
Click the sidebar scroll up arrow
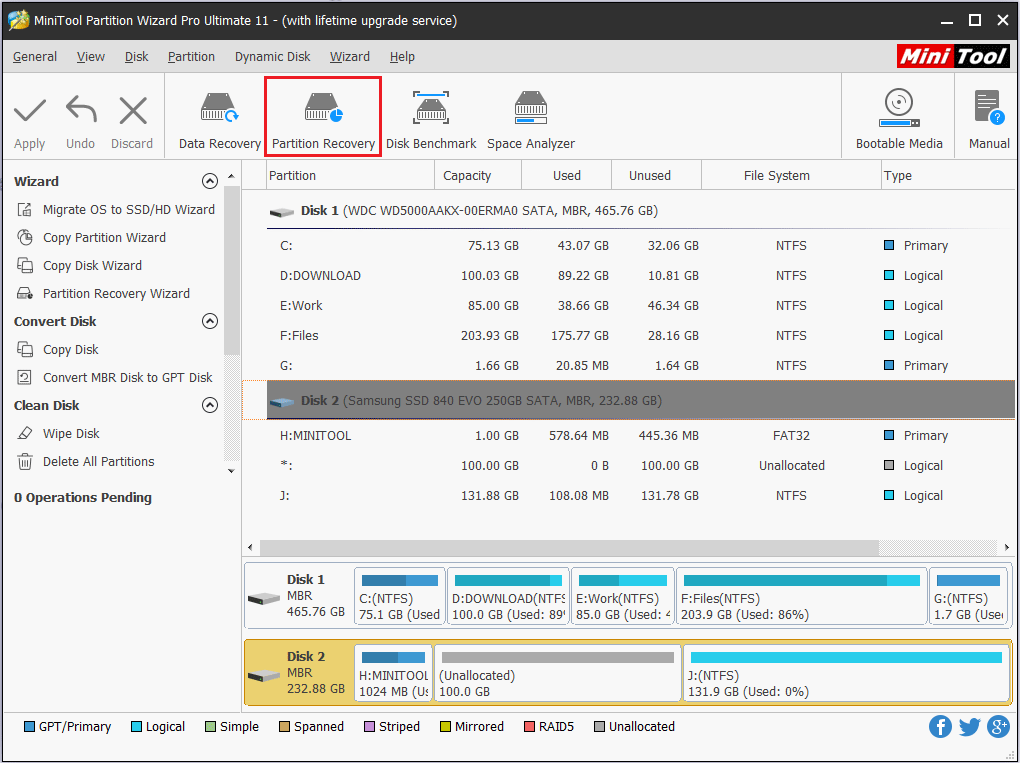[x=232, y=177]
